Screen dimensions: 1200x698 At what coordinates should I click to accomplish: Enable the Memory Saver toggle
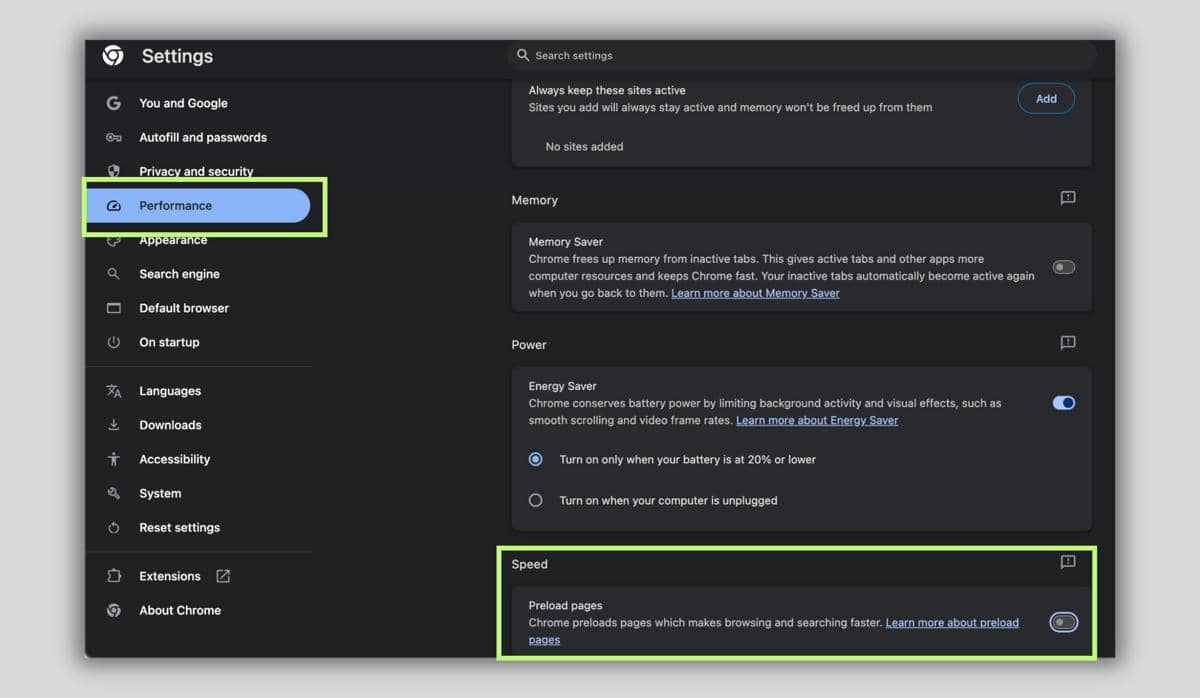pyautogui.click(x=1064, y=267)
